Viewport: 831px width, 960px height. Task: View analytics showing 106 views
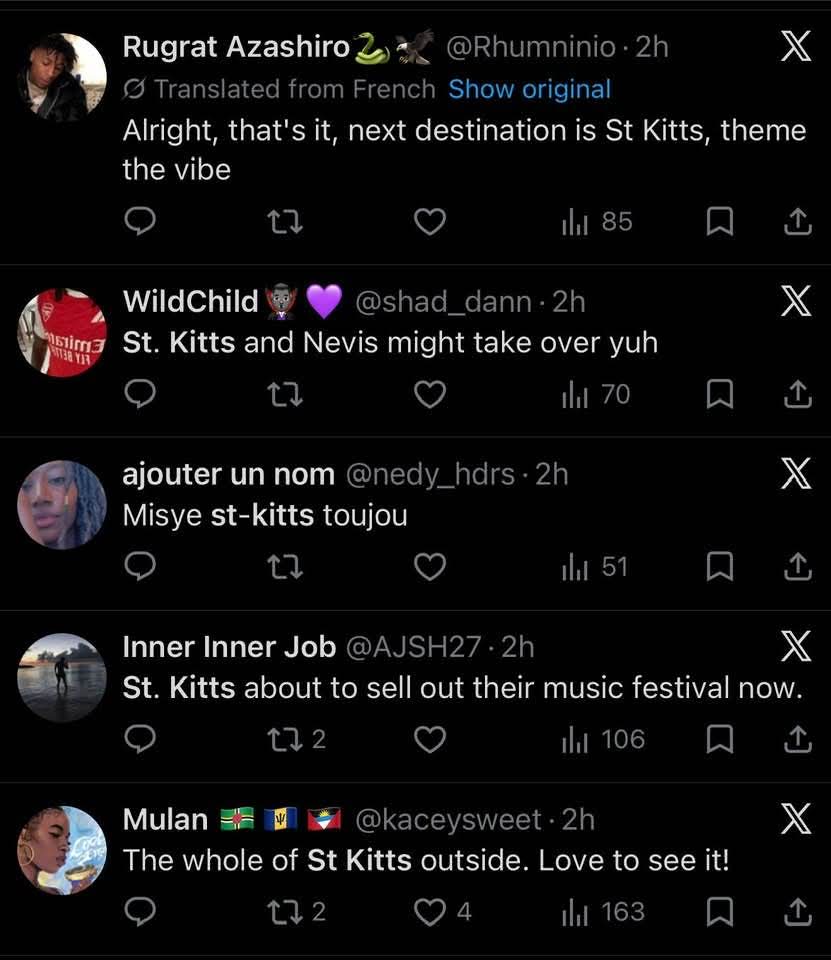(x=603, y=739)
